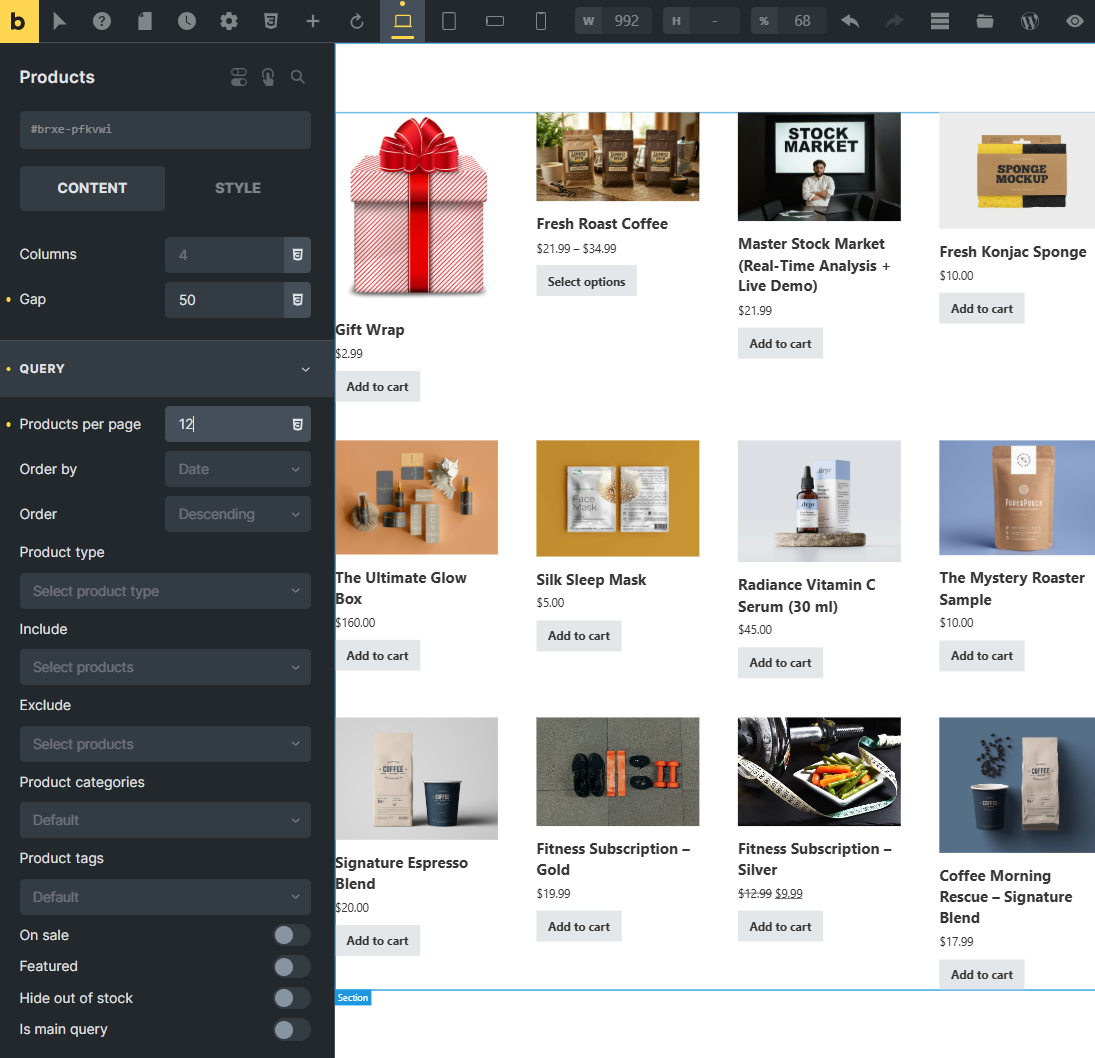Click the Columns input field
The width and height of the screenshot is (1095, 1058).
224,255
